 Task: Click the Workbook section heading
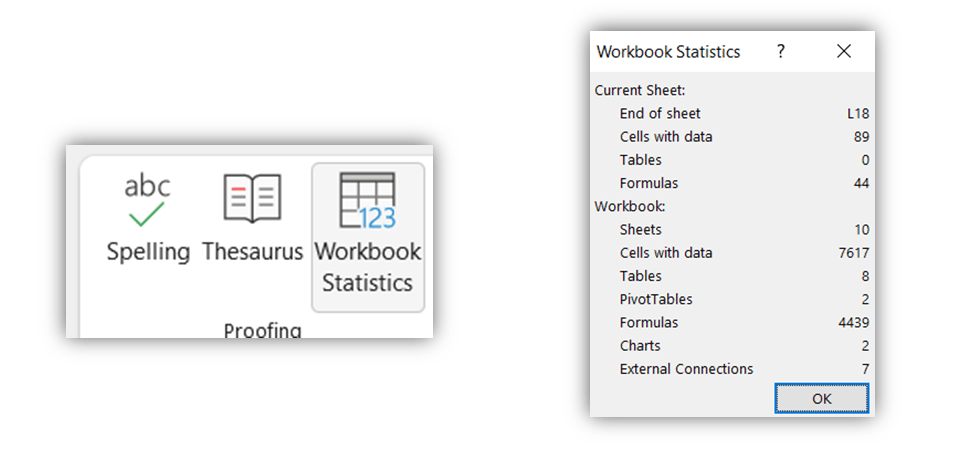[x=630, y=206]
